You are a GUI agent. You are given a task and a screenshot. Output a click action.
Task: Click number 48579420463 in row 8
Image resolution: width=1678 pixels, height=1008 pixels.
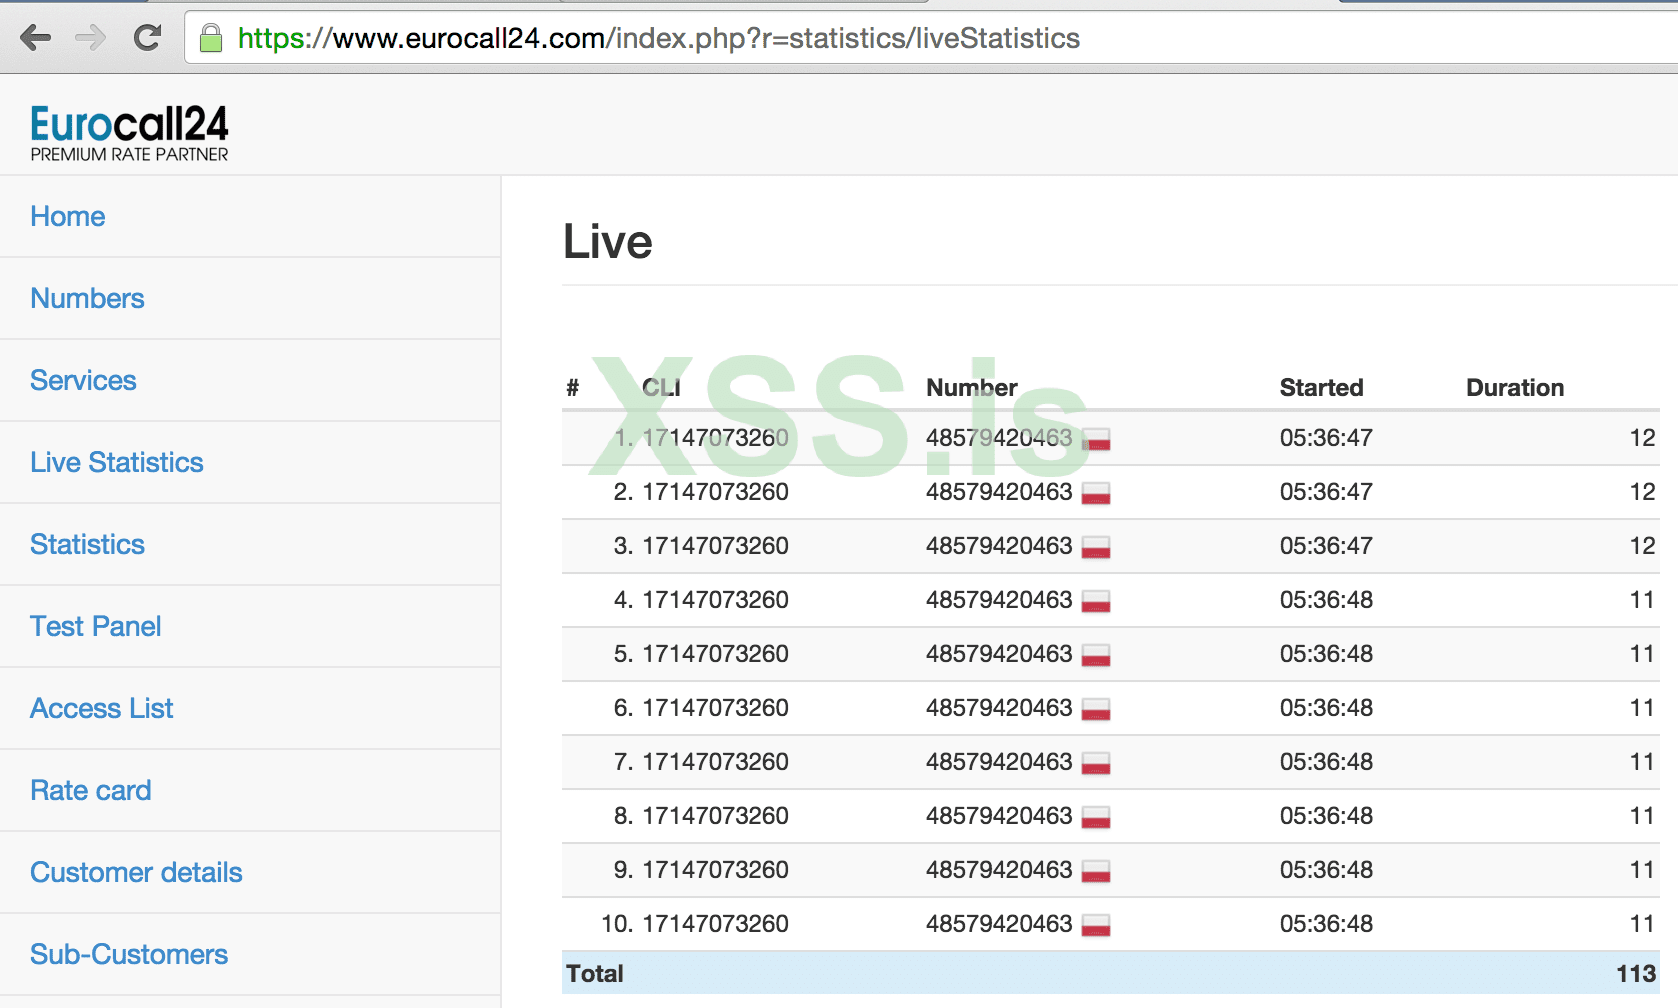click(x=999, y=816)
